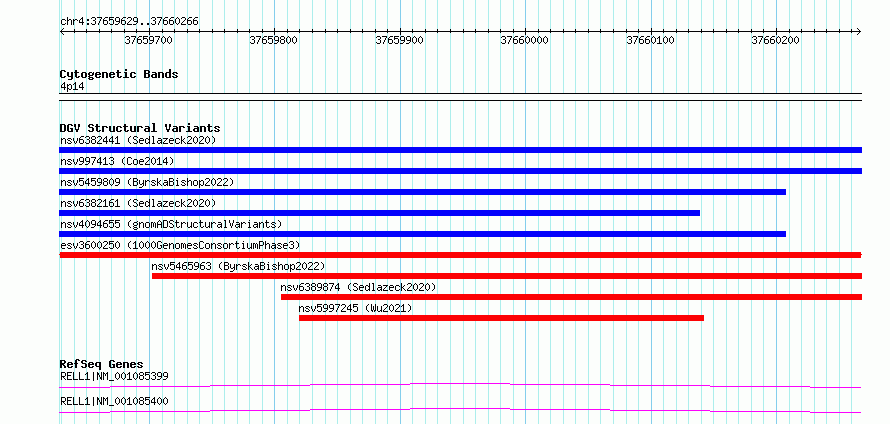Open the Cytogenetic Bands track title

(119, 74)
